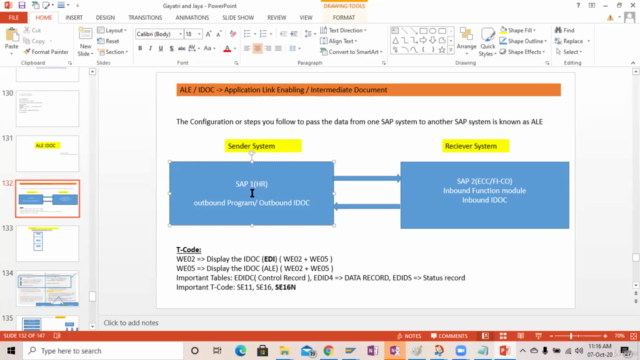
Task: Open Microsoft Edge from the taskbar
Action: [240, 351]
